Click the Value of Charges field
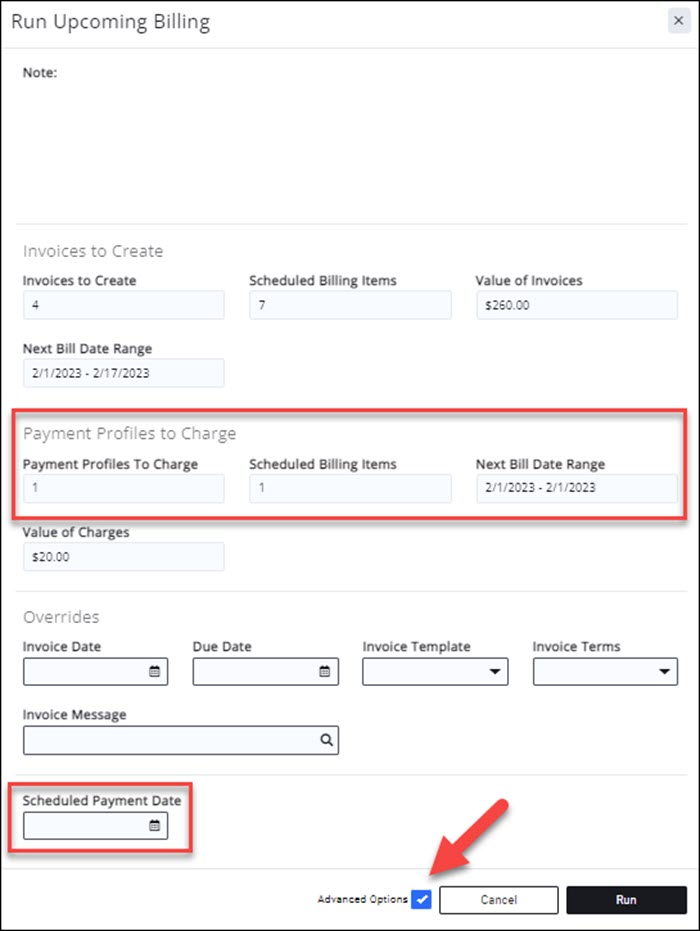 click(x=123, y=557)
